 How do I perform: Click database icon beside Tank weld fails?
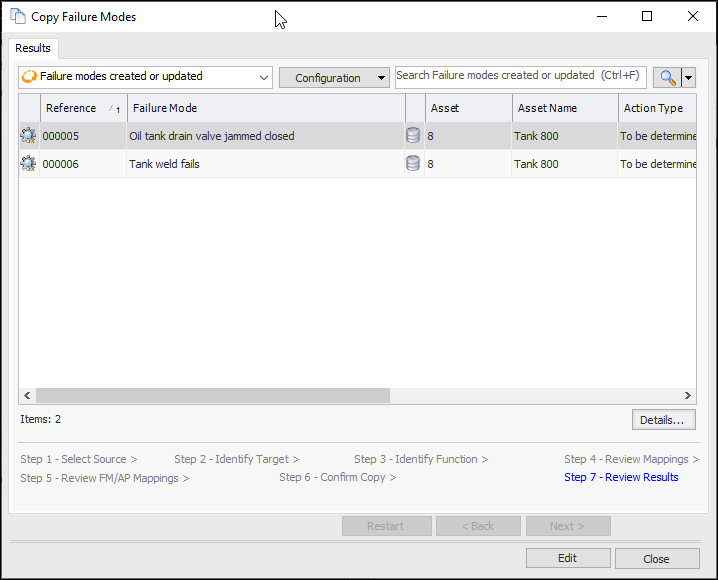(x=413, y=164)
